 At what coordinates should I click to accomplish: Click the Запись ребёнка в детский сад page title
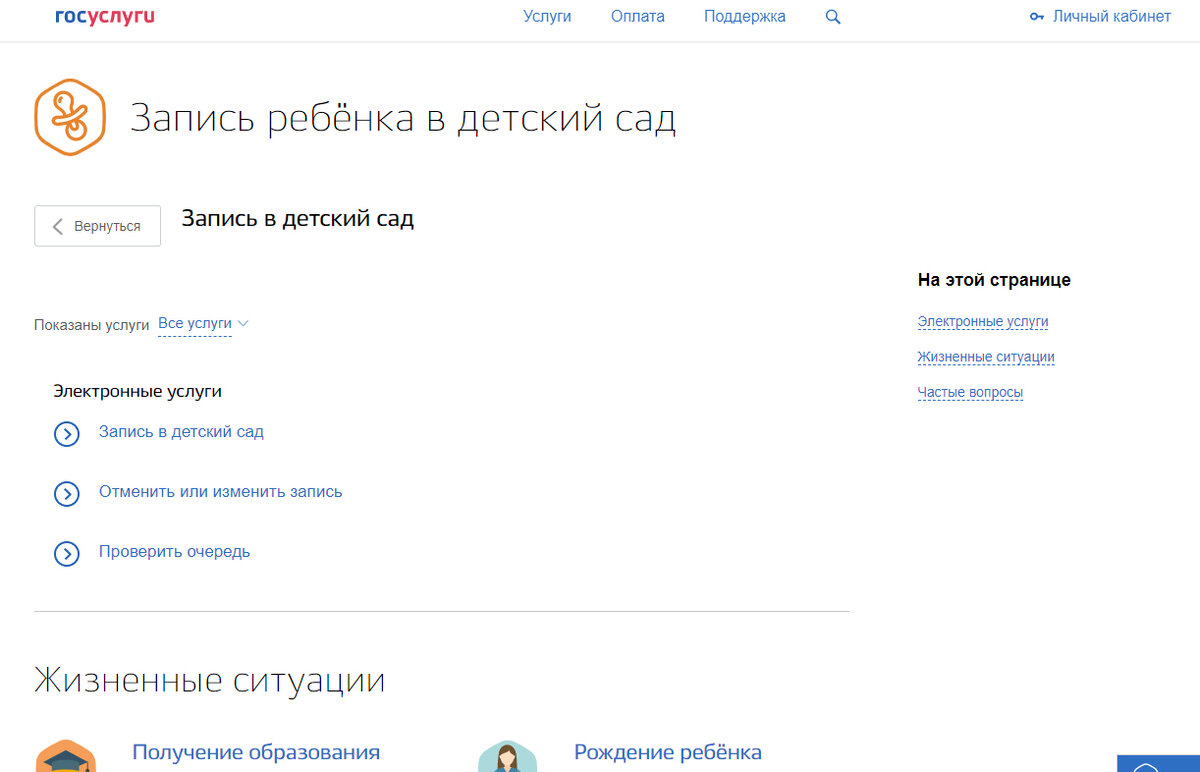(403, 119)
